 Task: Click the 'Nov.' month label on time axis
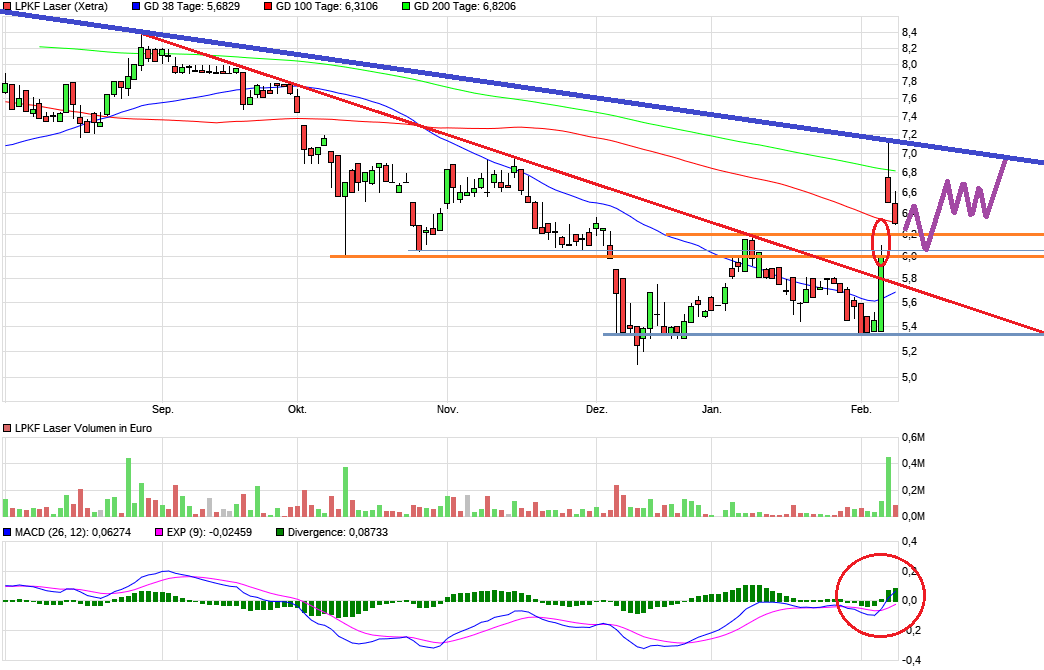(447, 410)
